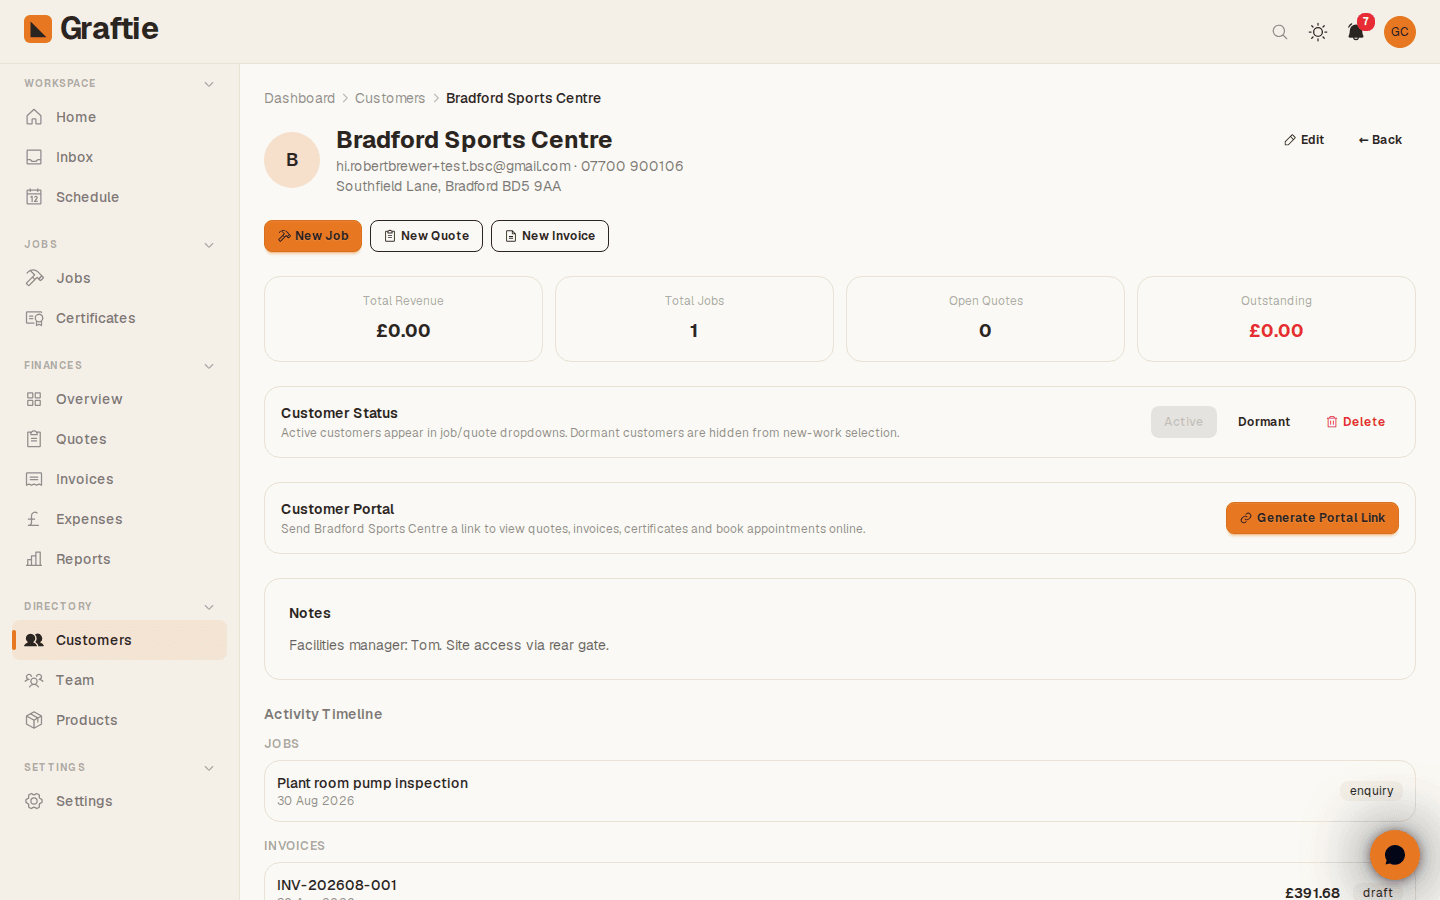
Task: Collapse the Jobs sidebar section chevron
Action: (x=209, y=245)
